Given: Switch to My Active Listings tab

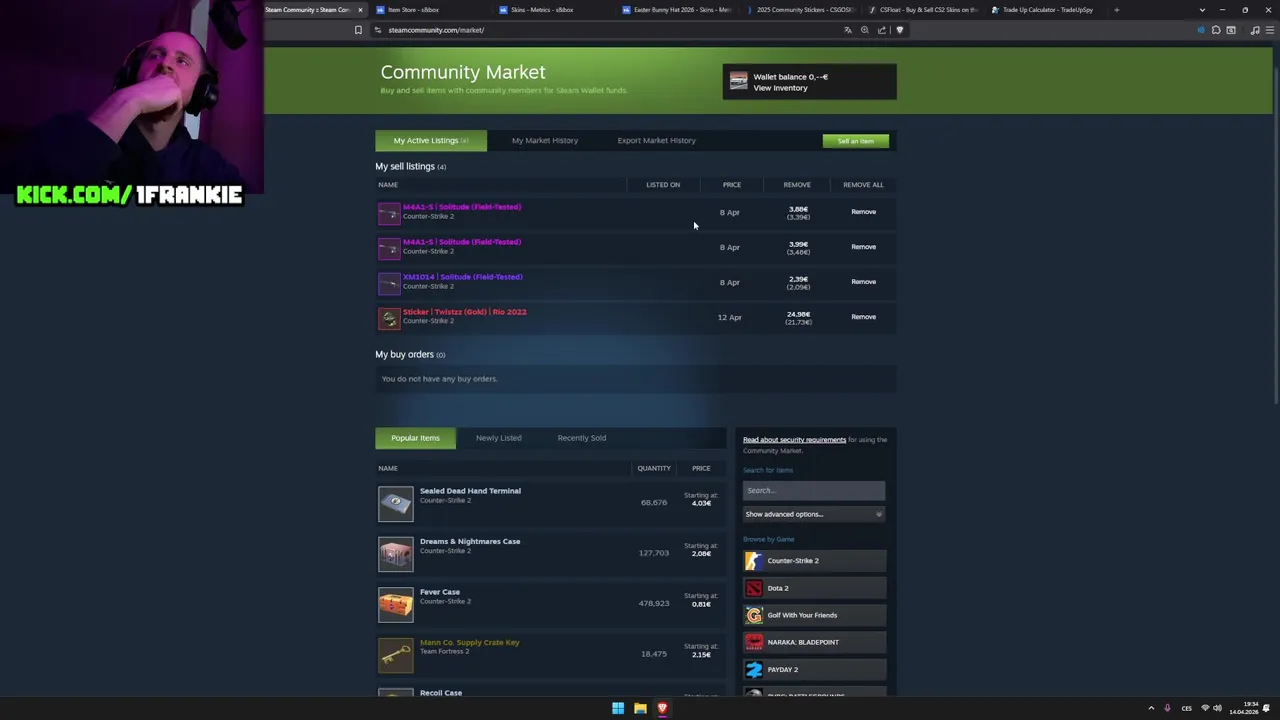Looking at the screenshot, I should 431,141.
